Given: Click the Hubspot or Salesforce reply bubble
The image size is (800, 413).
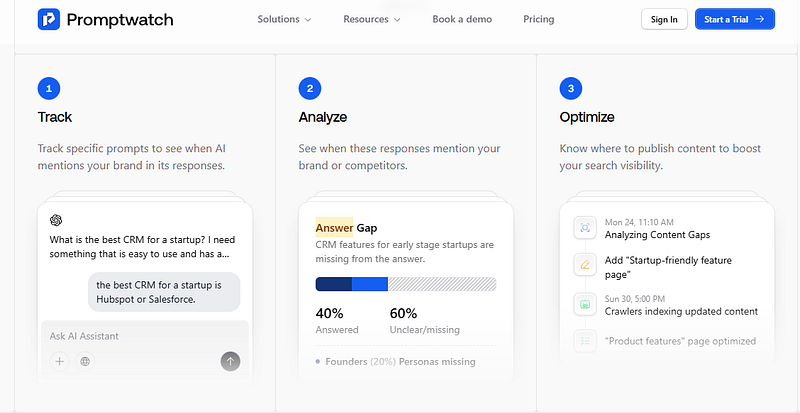Looking at the screenshot, I should click(164, 292).
